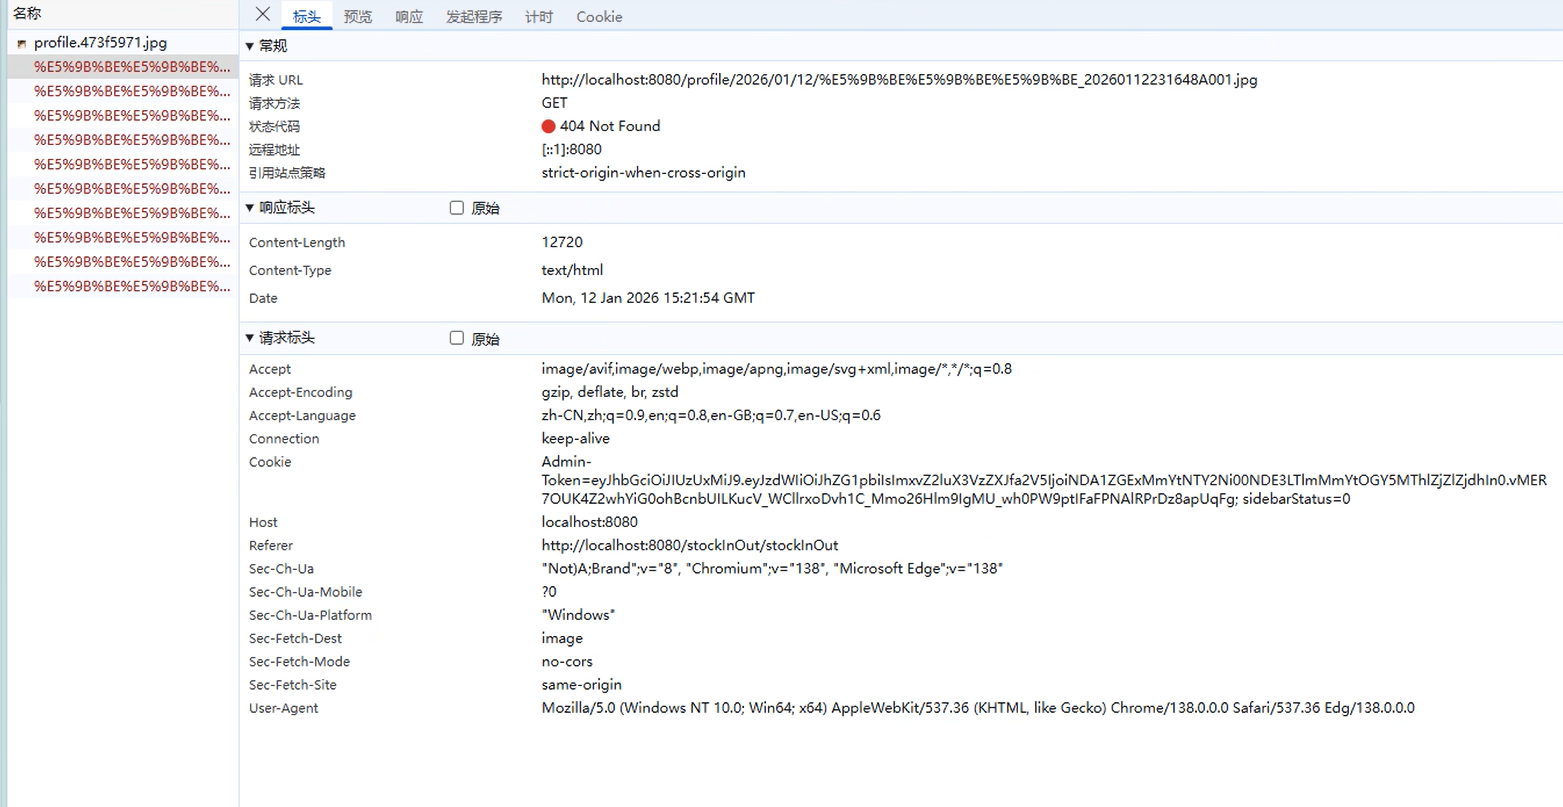1563x807 pixels.
Task: Click the Connection header name
Action: 284,438
